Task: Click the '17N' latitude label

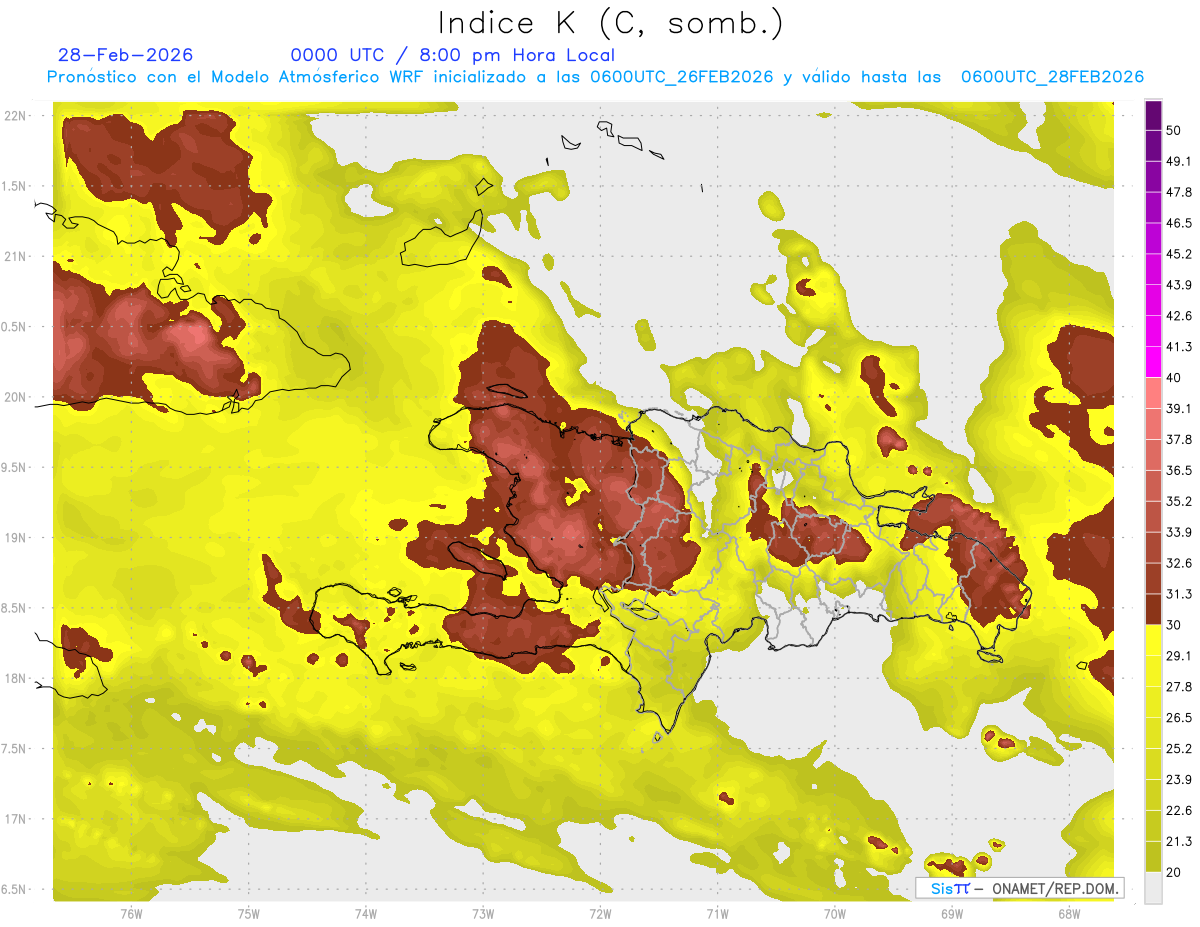Action: (x=15, y=819)
